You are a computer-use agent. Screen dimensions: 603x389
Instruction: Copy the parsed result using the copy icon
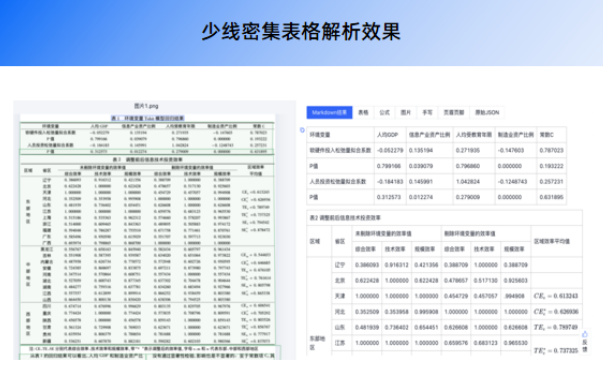(302, 130)
